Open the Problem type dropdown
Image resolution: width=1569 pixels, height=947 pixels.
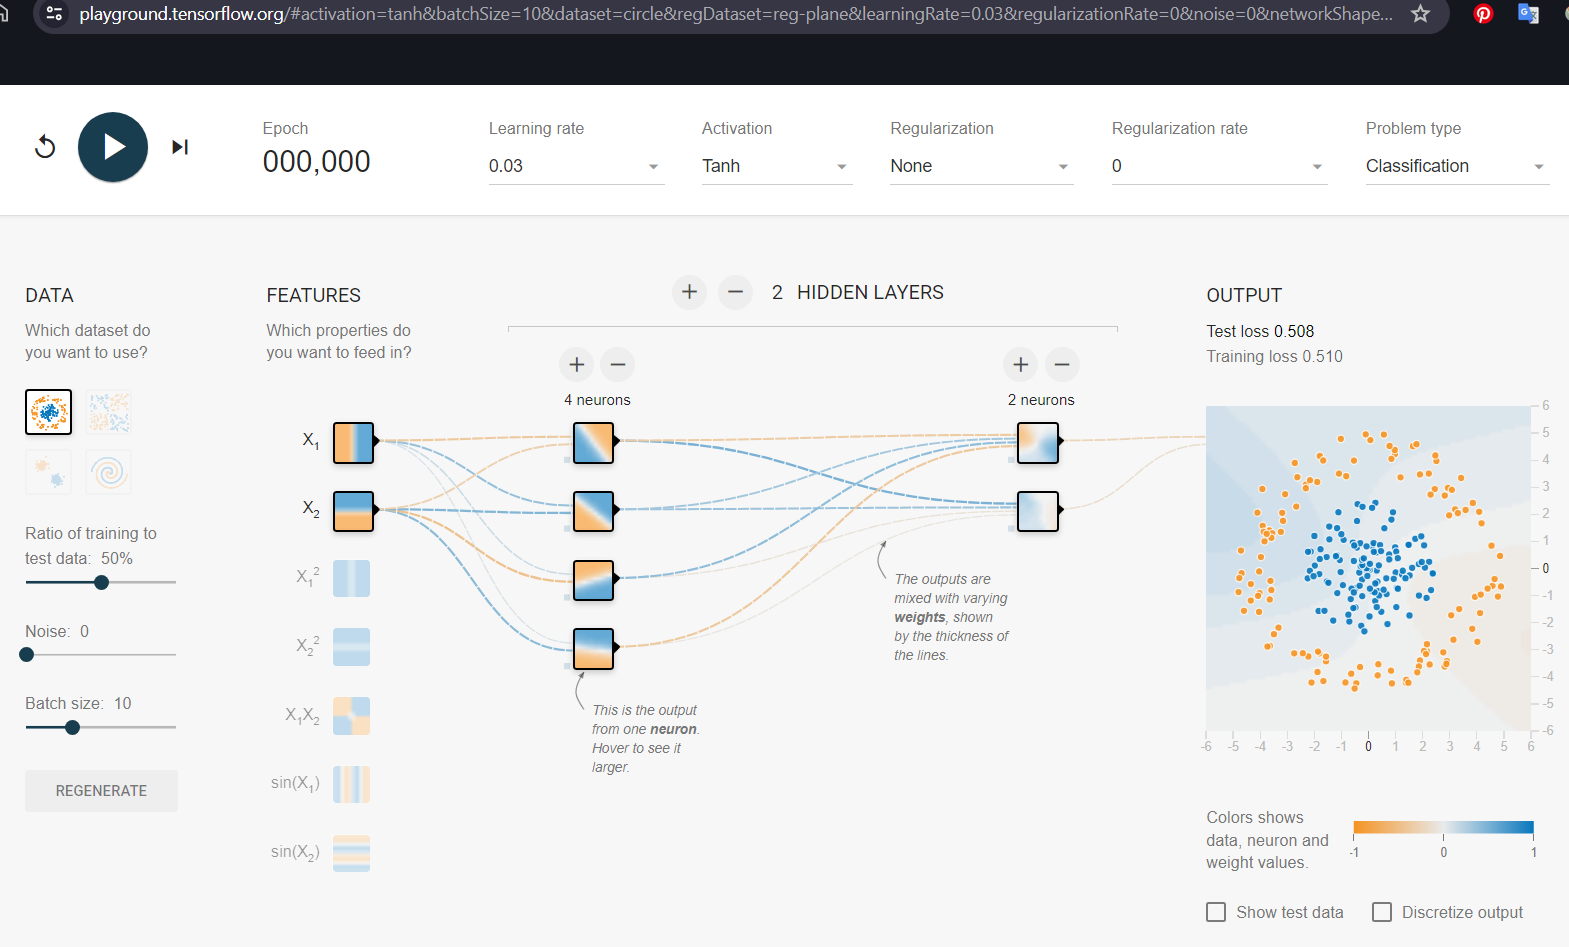pyautogui.click(x=1457, y=166)
